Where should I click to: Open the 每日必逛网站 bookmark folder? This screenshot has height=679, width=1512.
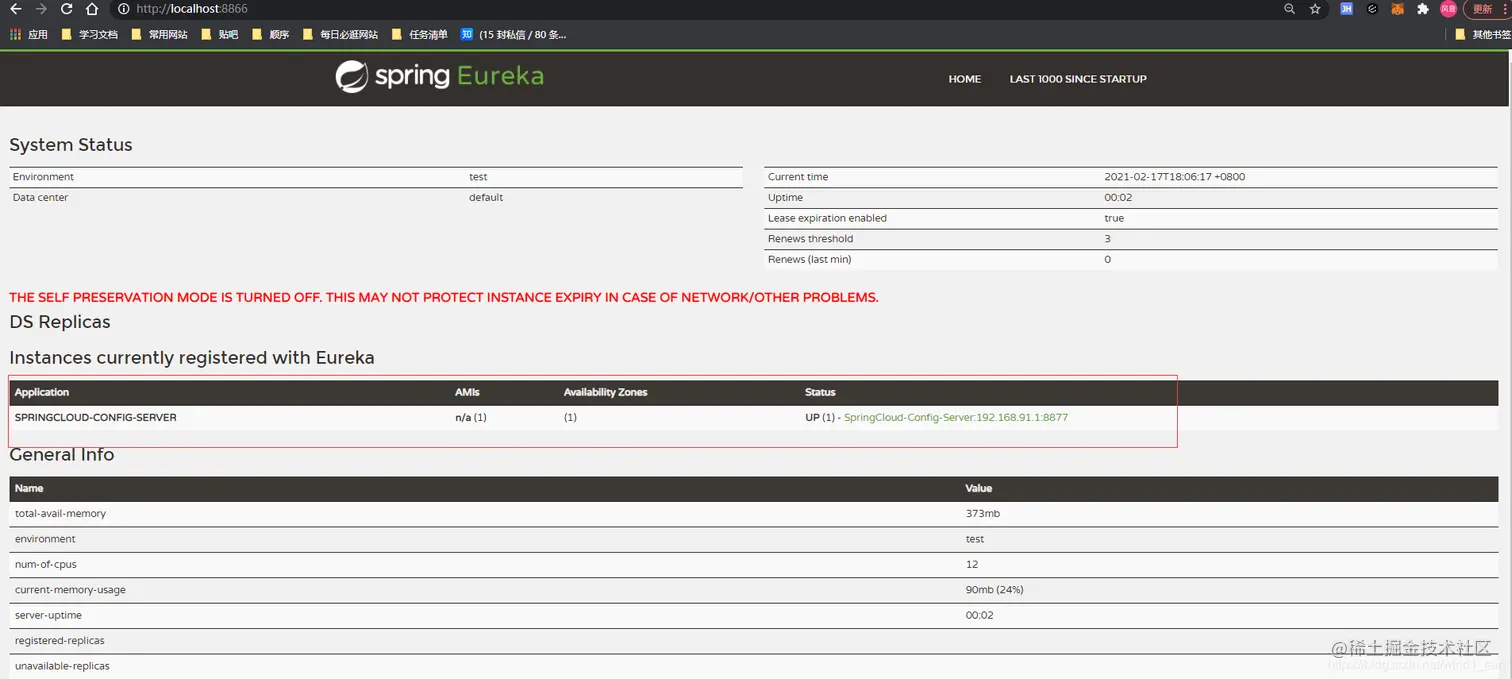pos(341,34)
